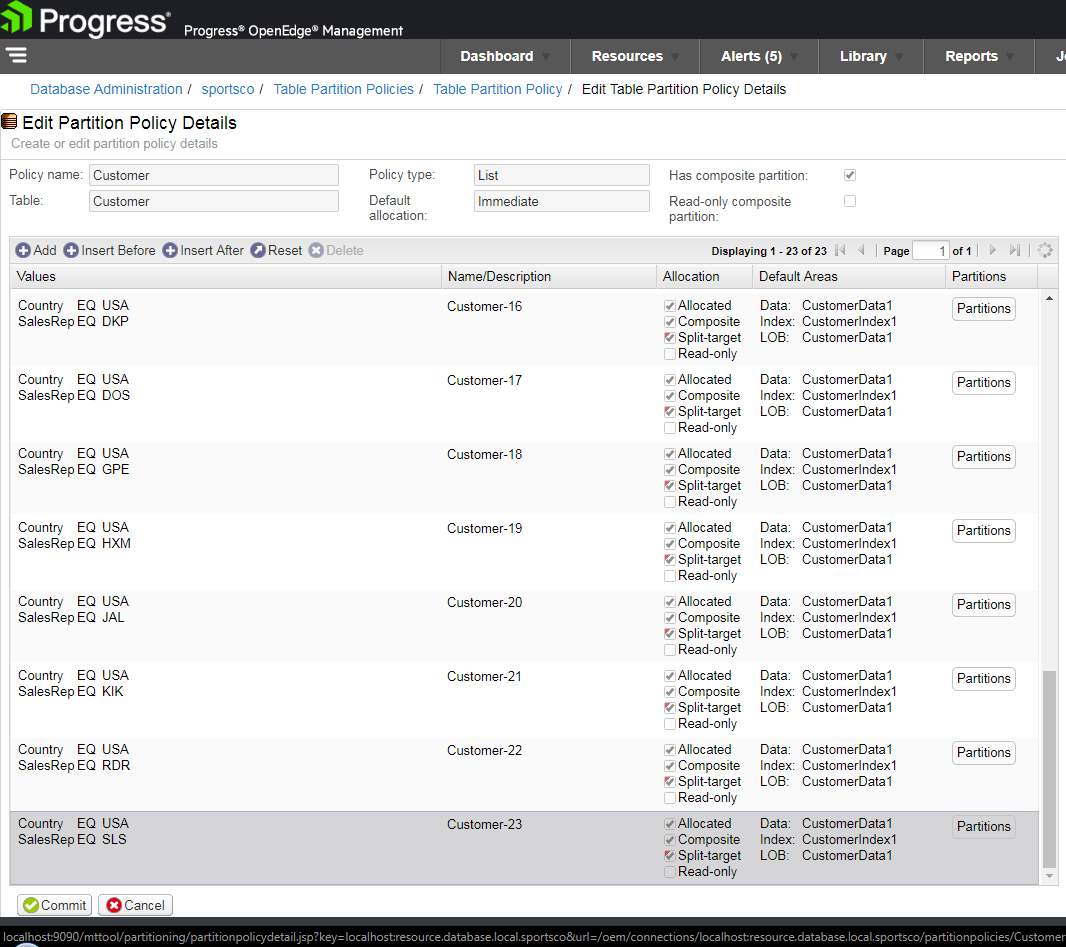
Task: Open Partitions for Customer-23
Action: [x=984, y=827]
